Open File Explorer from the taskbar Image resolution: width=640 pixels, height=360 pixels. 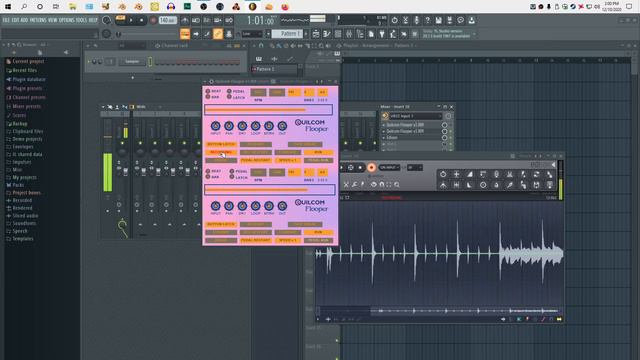72,7
